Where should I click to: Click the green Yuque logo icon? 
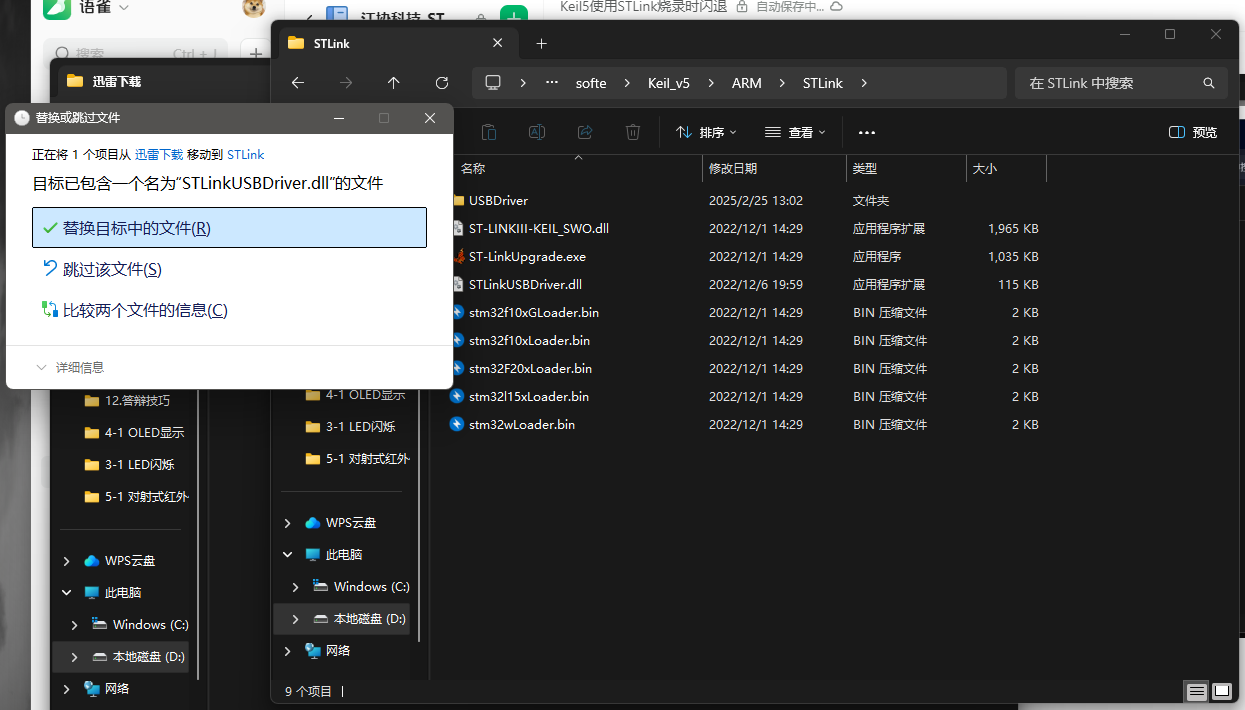point(57,7)
